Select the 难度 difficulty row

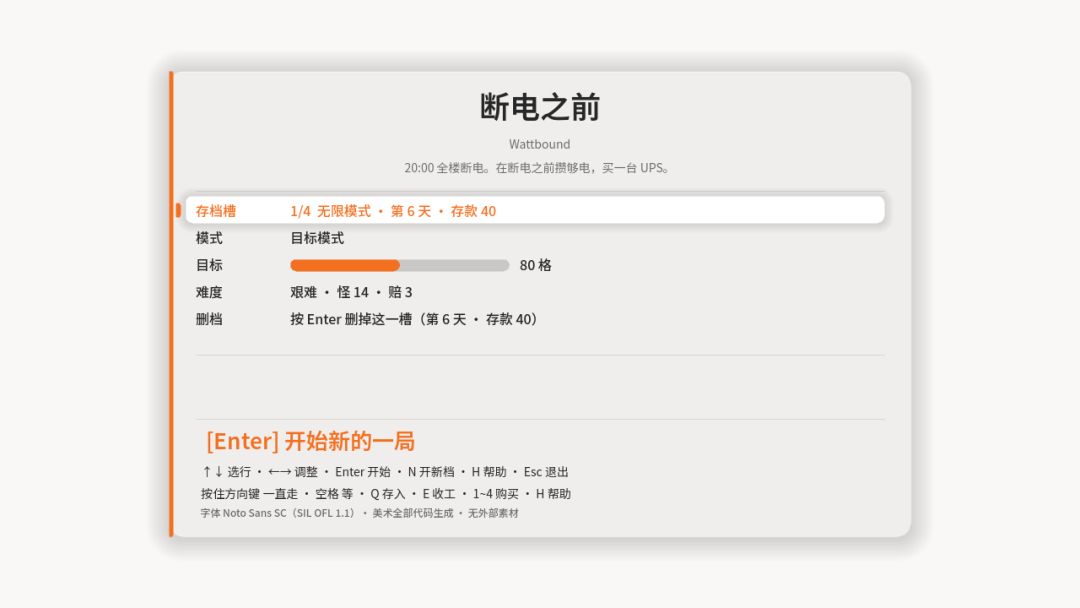(534, 292)
